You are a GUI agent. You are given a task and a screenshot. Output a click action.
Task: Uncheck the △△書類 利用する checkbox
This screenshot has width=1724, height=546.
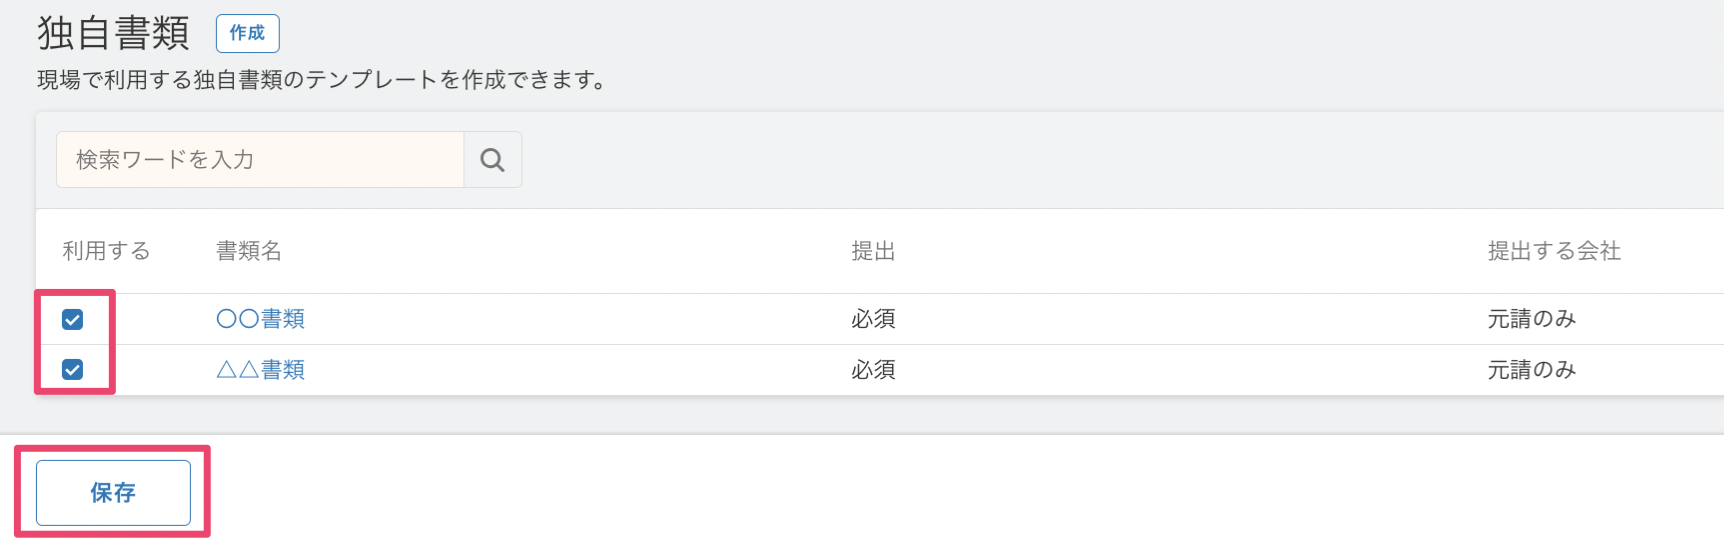point(72,370)
